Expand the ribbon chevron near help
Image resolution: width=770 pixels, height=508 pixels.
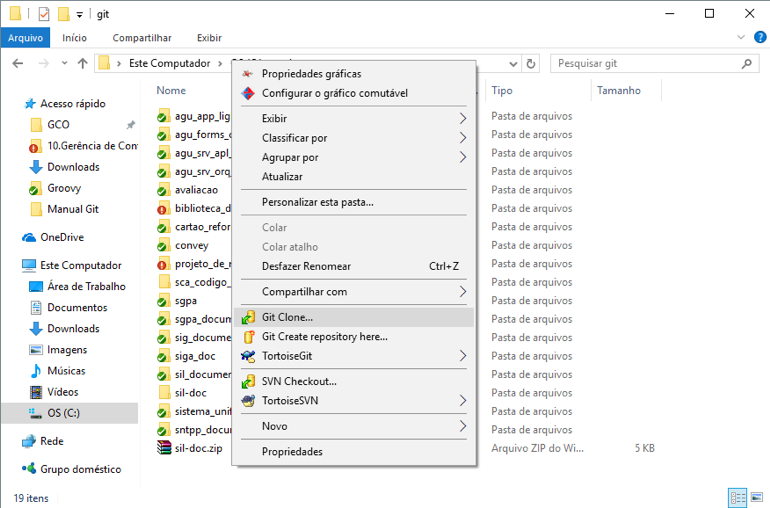(x=741, y=37)
